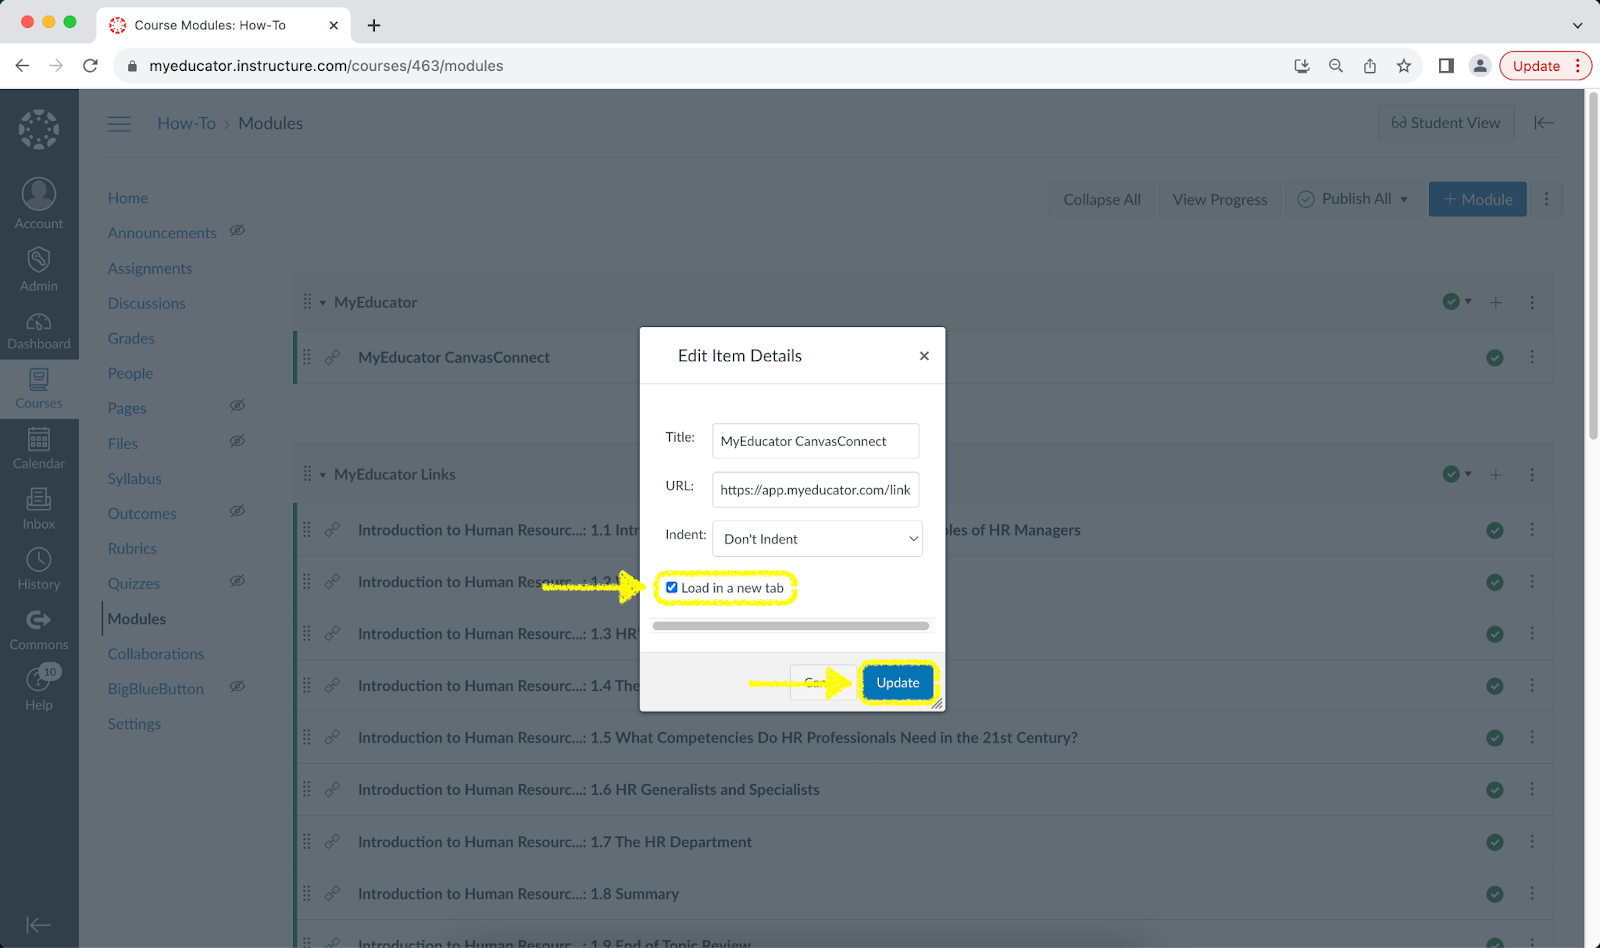Toggle publish status of 1.8 Summary item
The height and width of the screenshot is (948, 1600).
(x=1495, y=894)
